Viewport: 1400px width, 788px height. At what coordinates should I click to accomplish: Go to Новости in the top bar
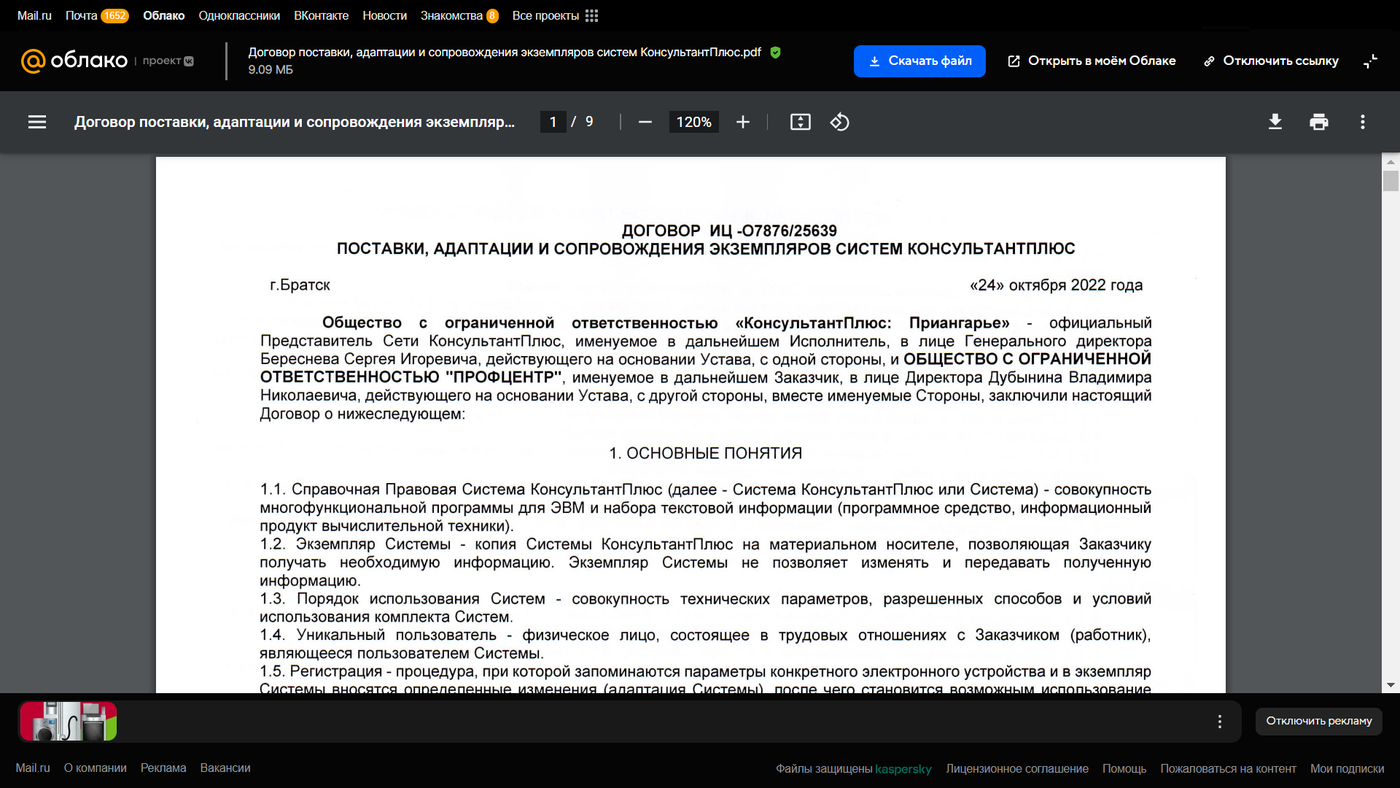click(x=384, y=16)
